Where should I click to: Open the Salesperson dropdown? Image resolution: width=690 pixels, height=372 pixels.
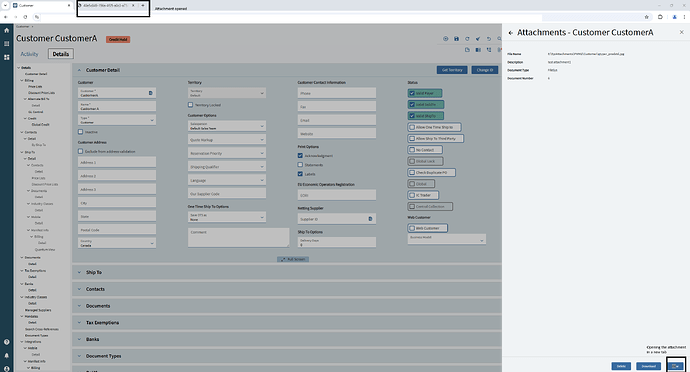pos(227,126)
